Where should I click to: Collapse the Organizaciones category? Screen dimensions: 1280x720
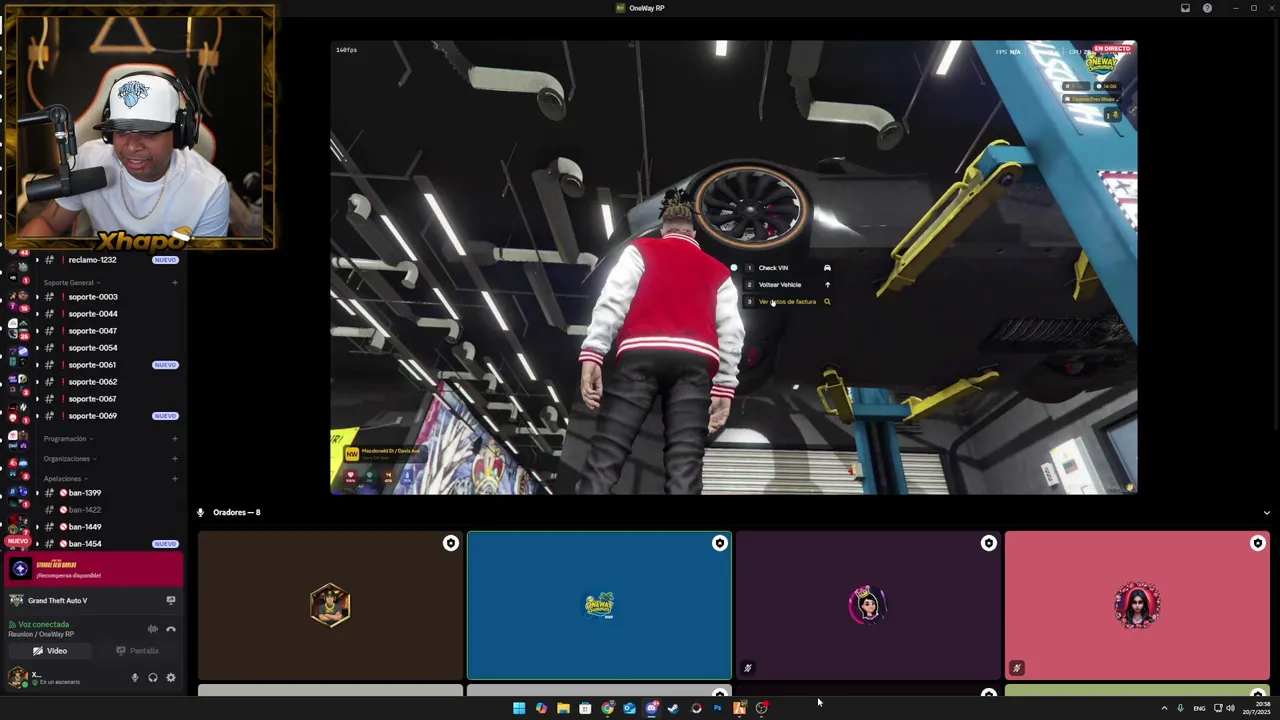click(70, 459)
